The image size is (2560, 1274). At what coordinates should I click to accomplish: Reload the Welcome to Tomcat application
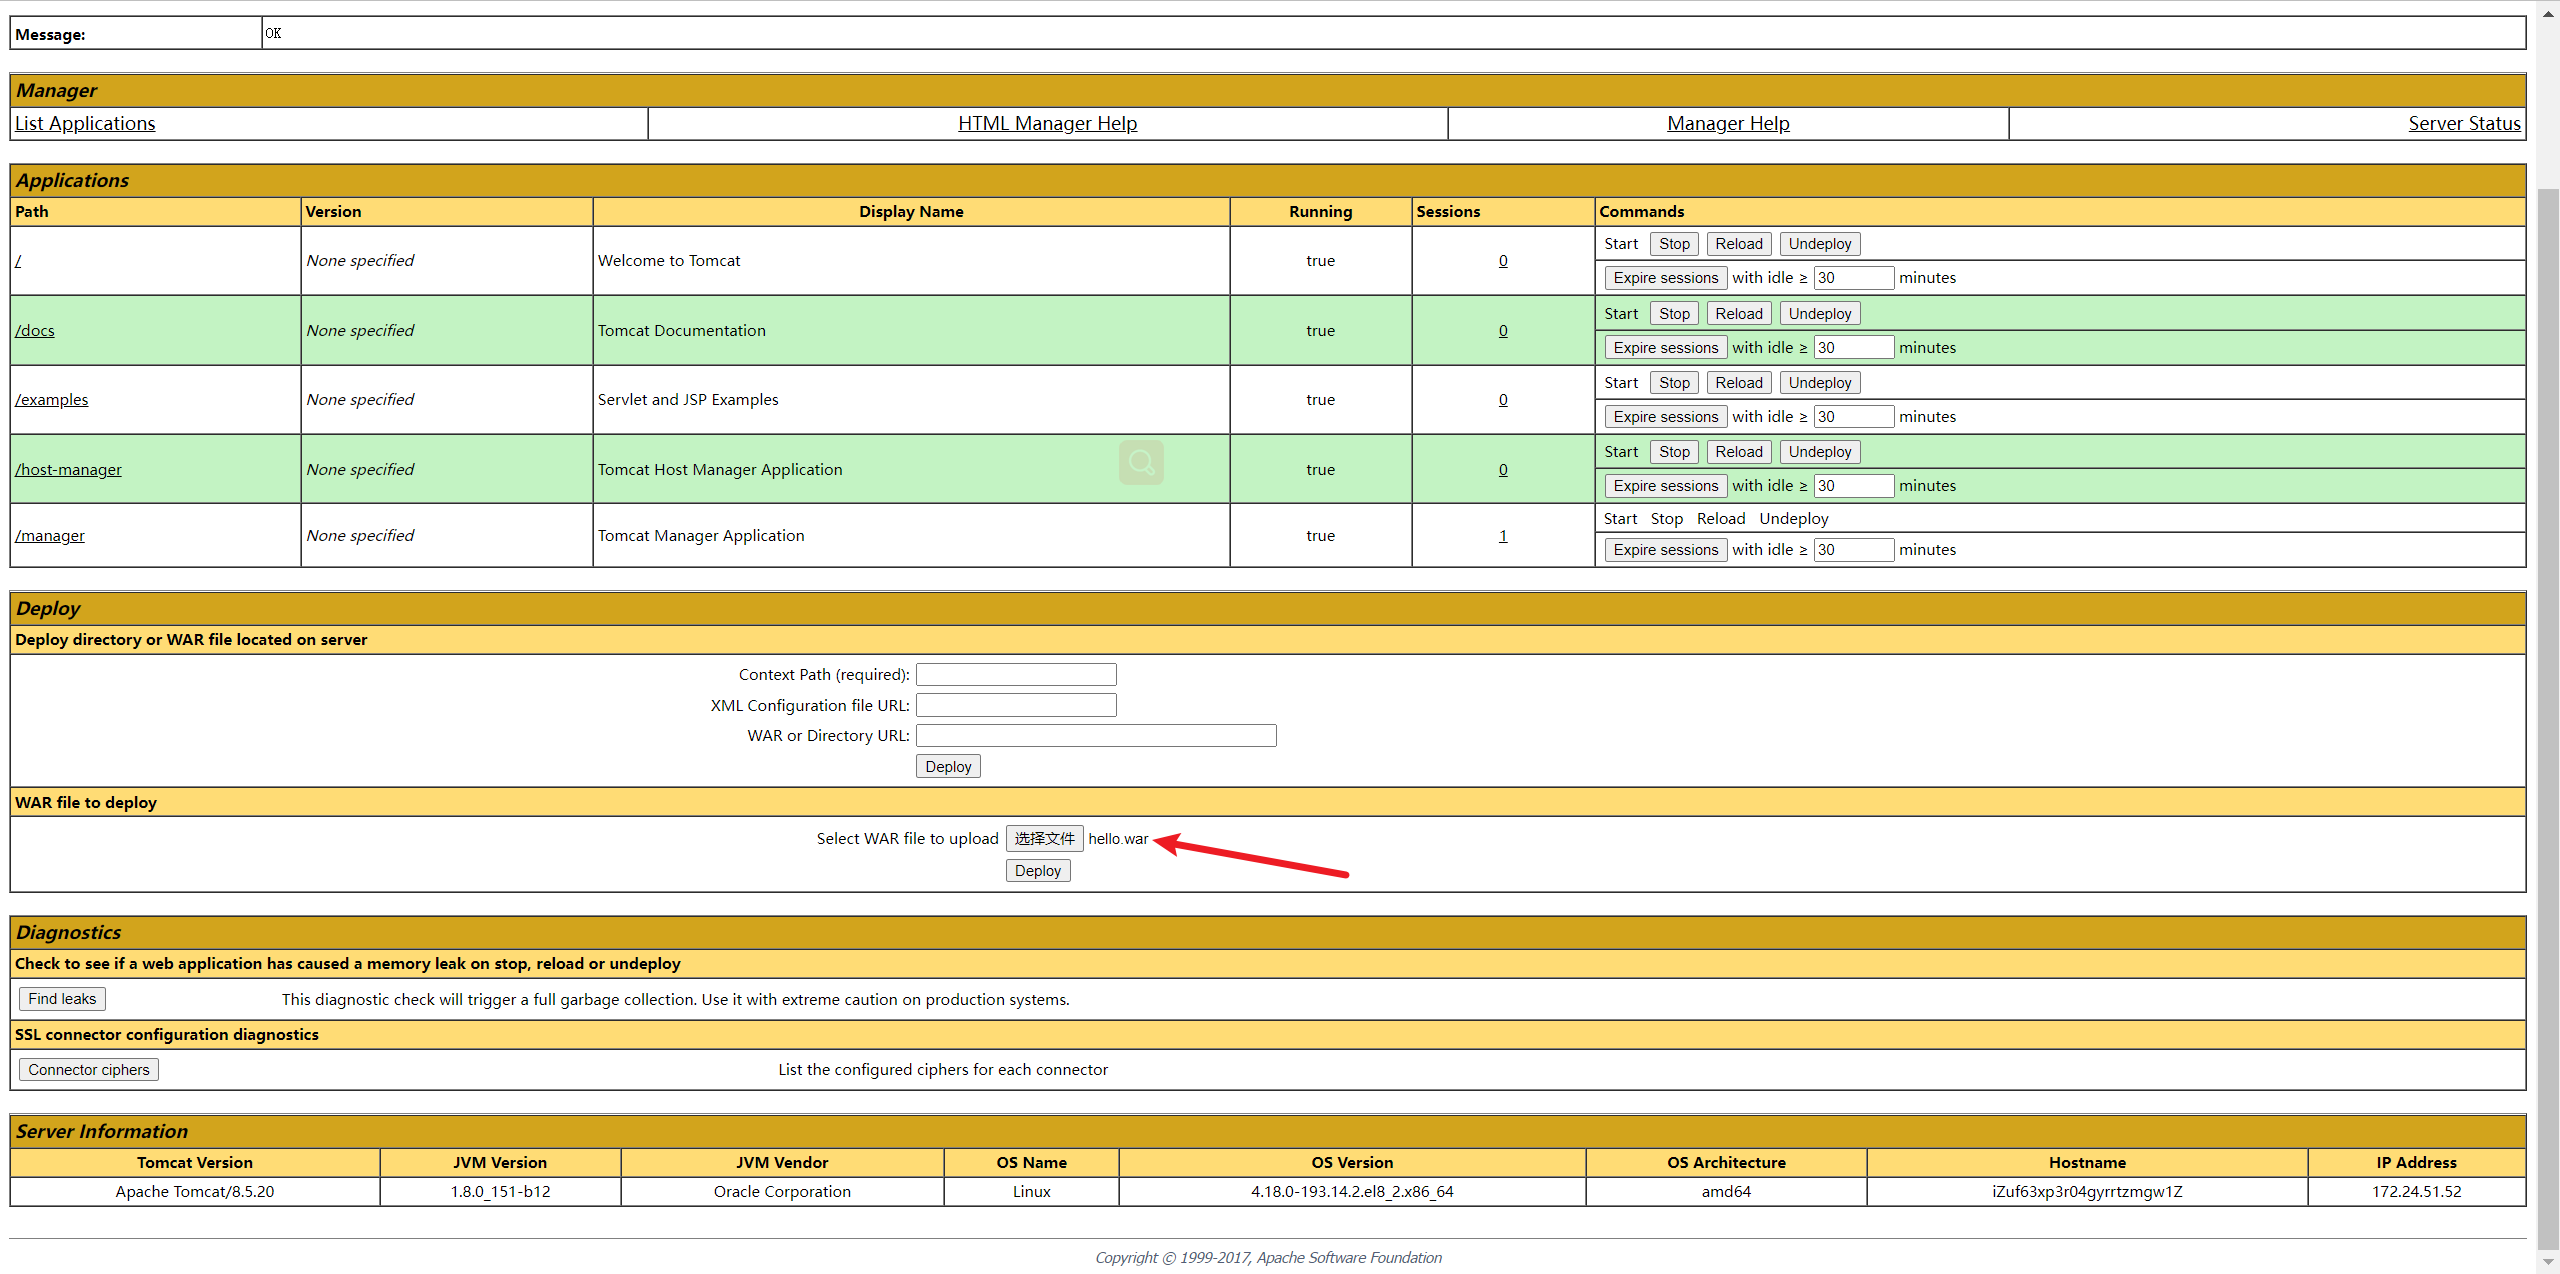(x=1739, y=244)
